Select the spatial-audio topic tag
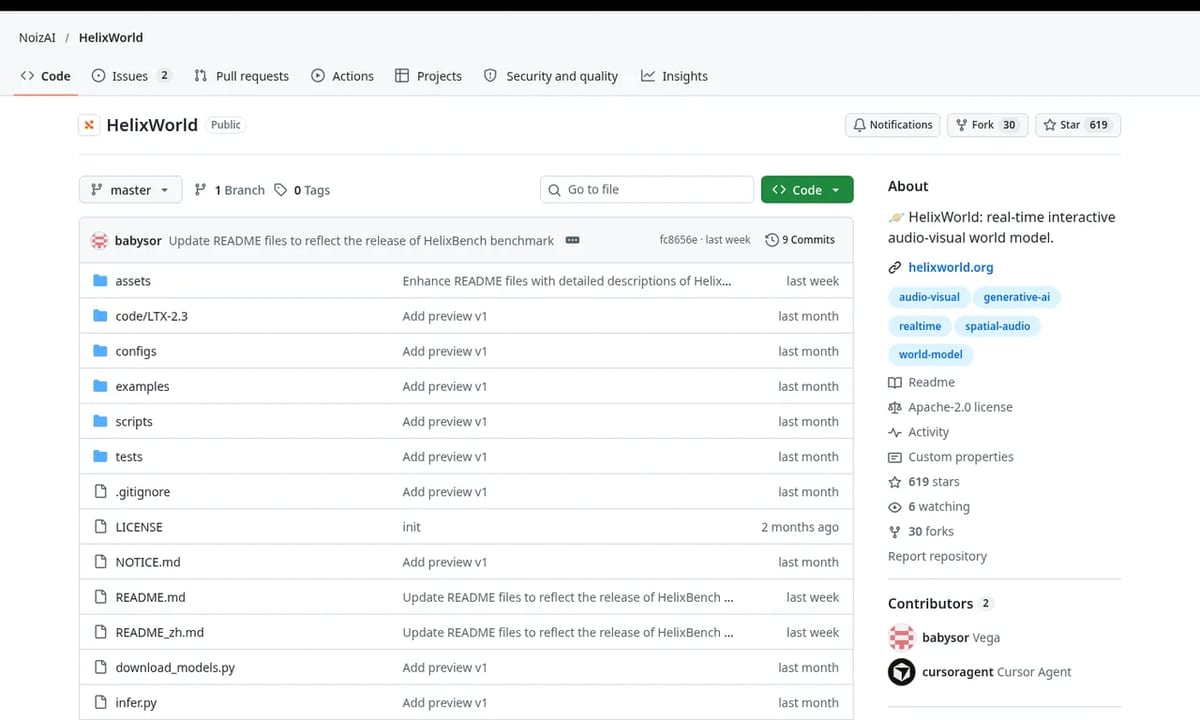1200x720 pixels. pyautogui.click(x=998, y=326)
